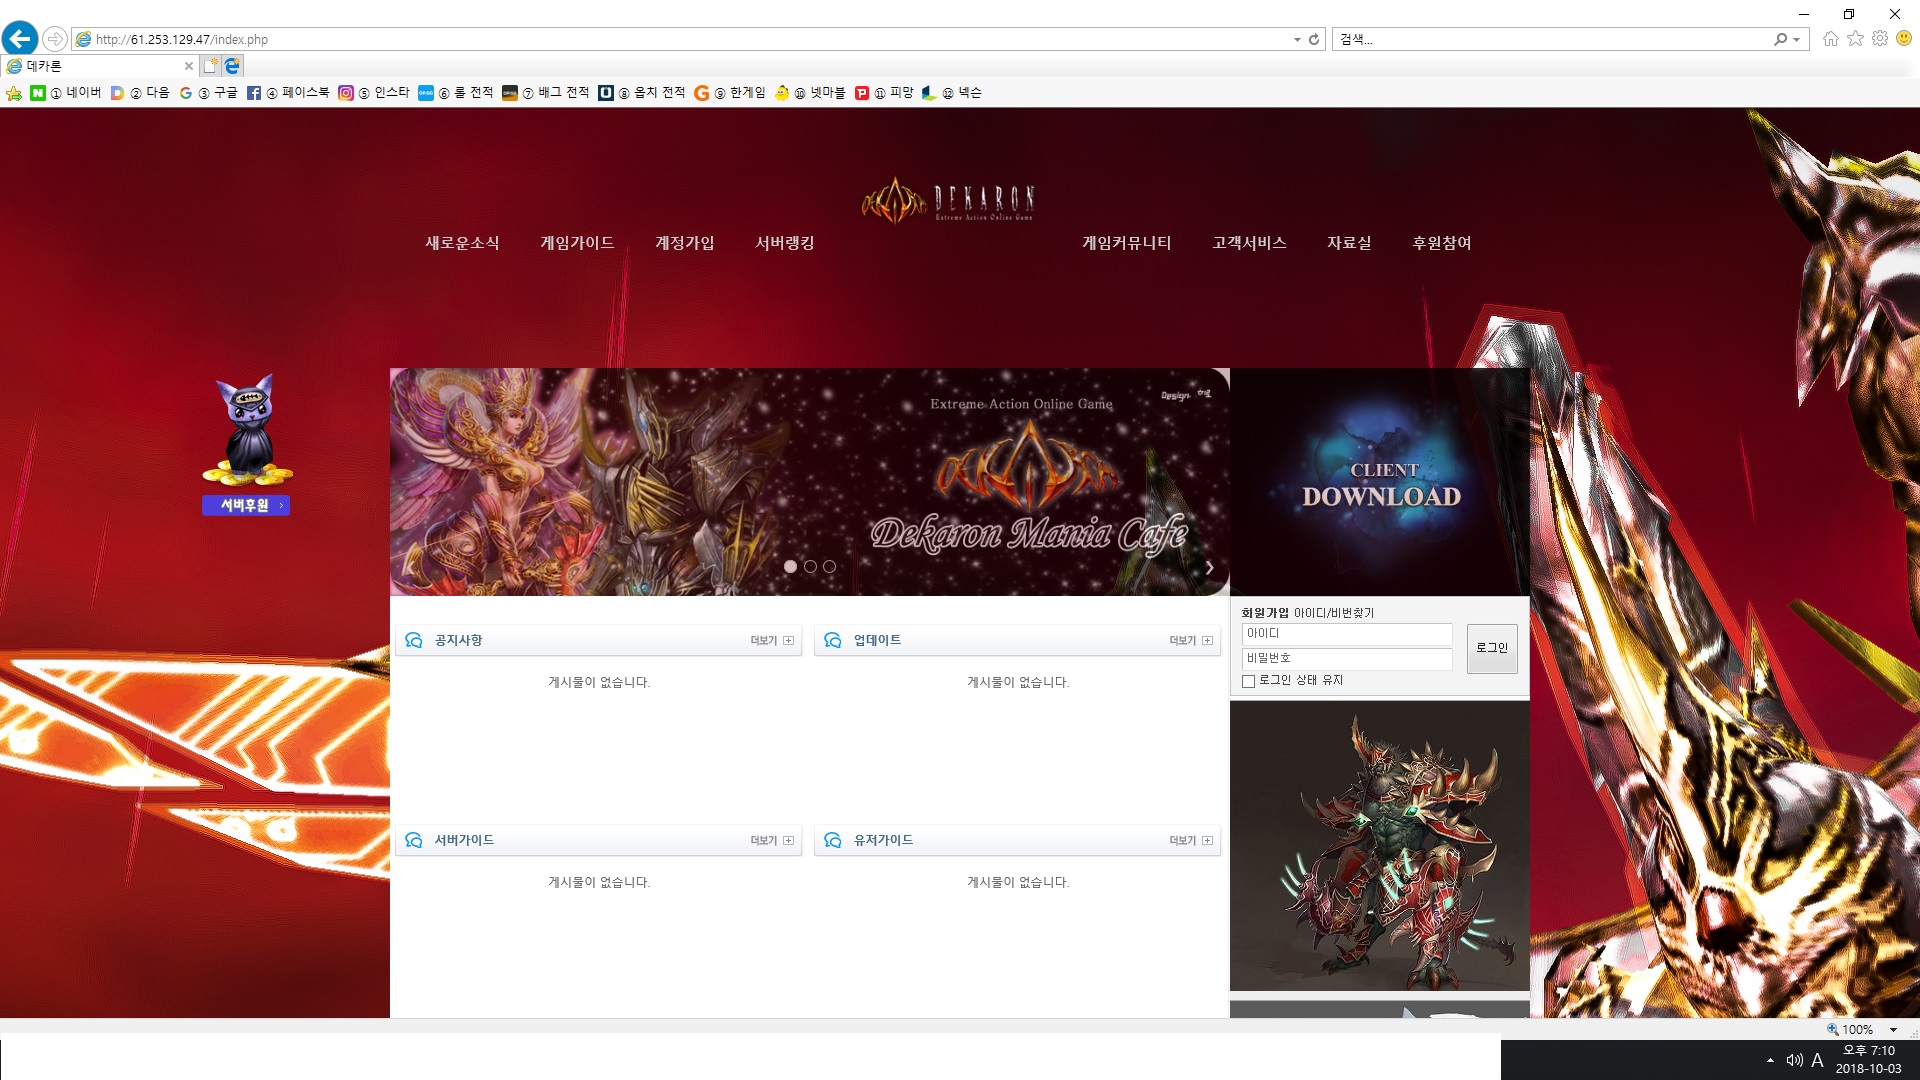The height and width of the screenshot is (1080, 1920).
Task: Open the browser settings gear icon
Action: click(1880, 39)
